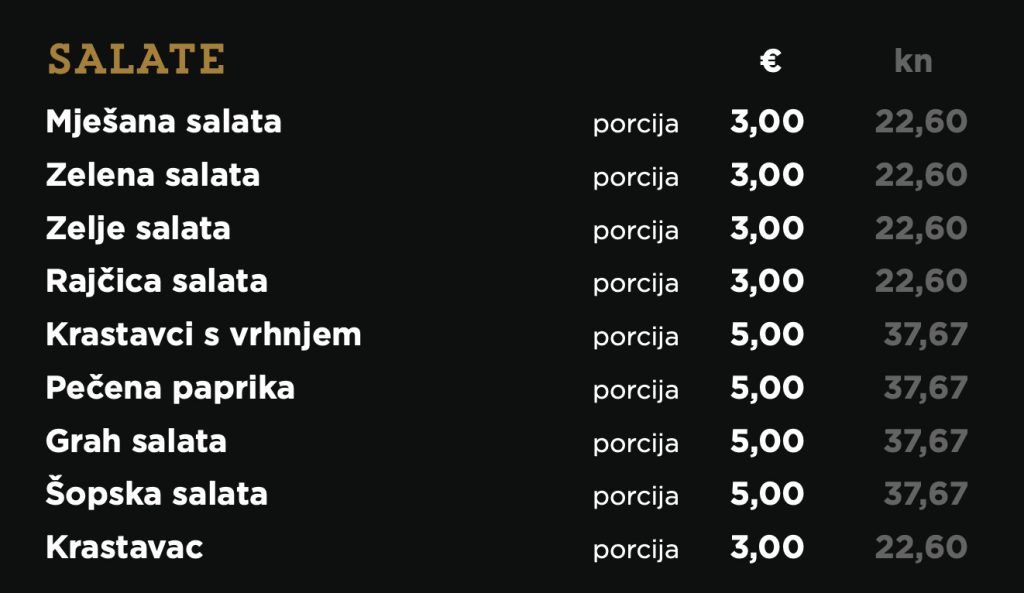Select the kn currency column header
The image size is (1024, 593).
tap(913, 61)
